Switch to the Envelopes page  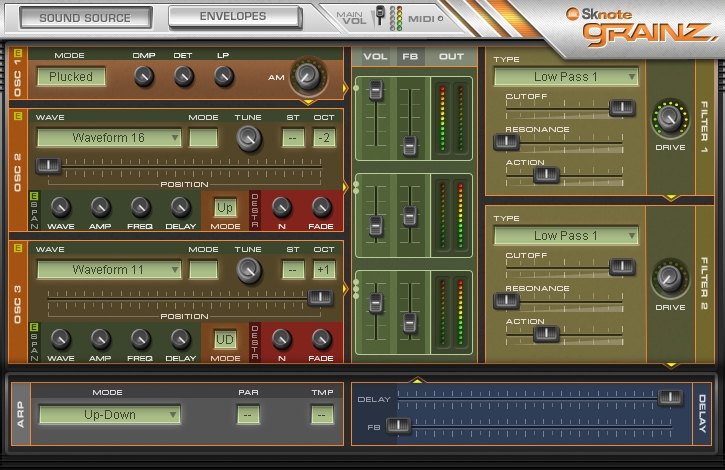[x=233, y=17]
